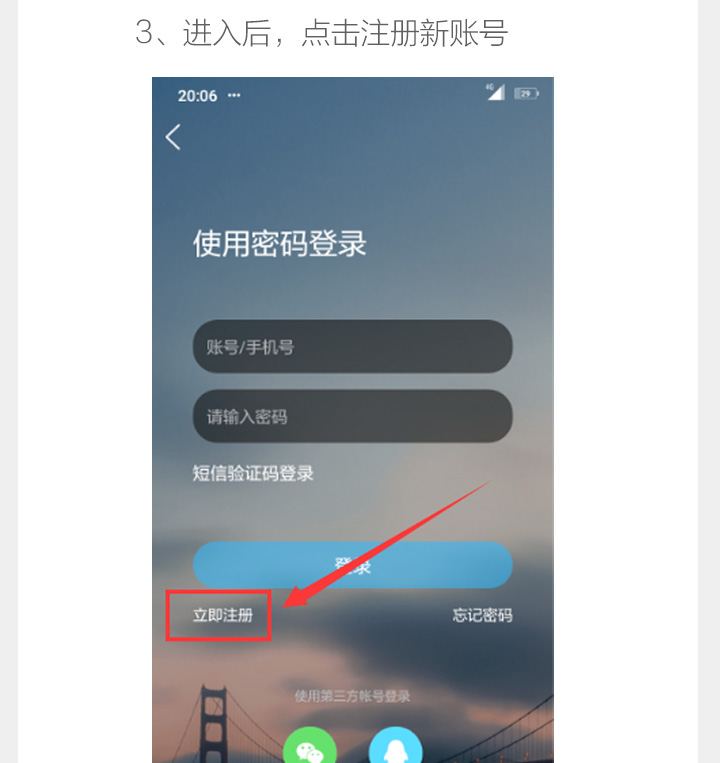Image resolution: width=720 pixels, height=763 pixels.
Task: Click the three dots beside the clock
Action: click(x=234, y=95)
